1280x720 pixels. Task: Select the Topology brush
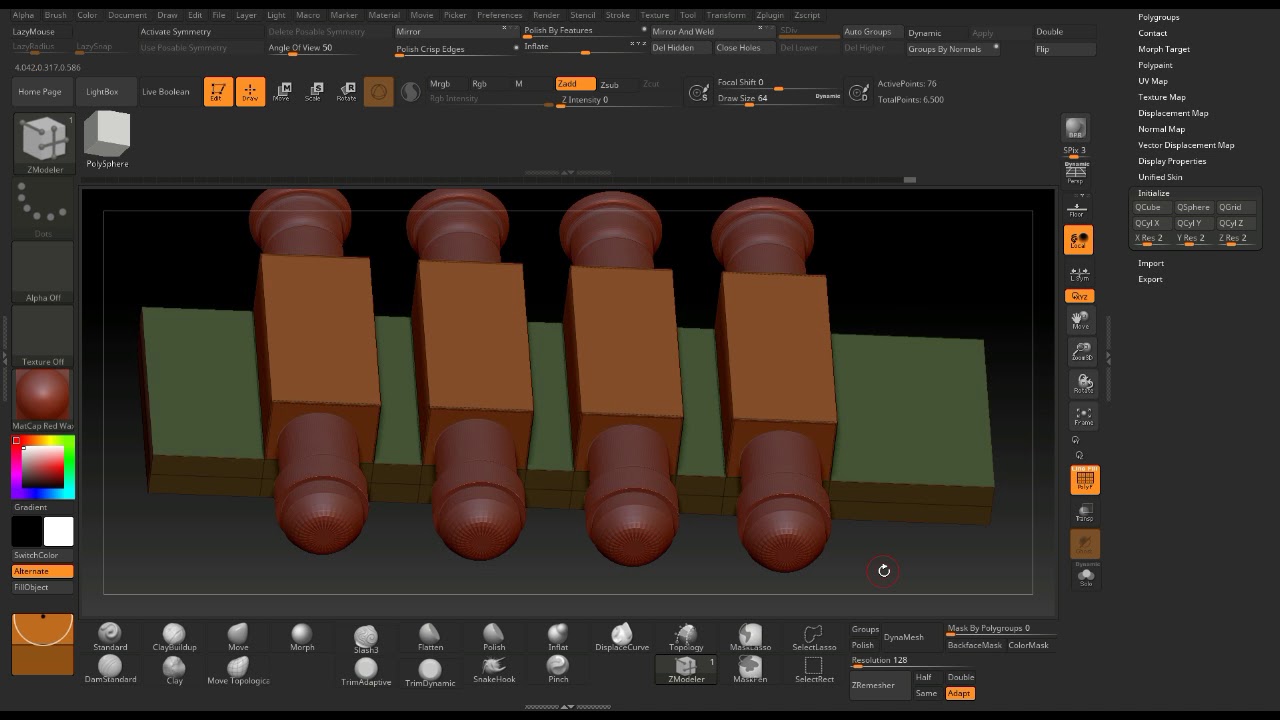[x=686, y=637]
